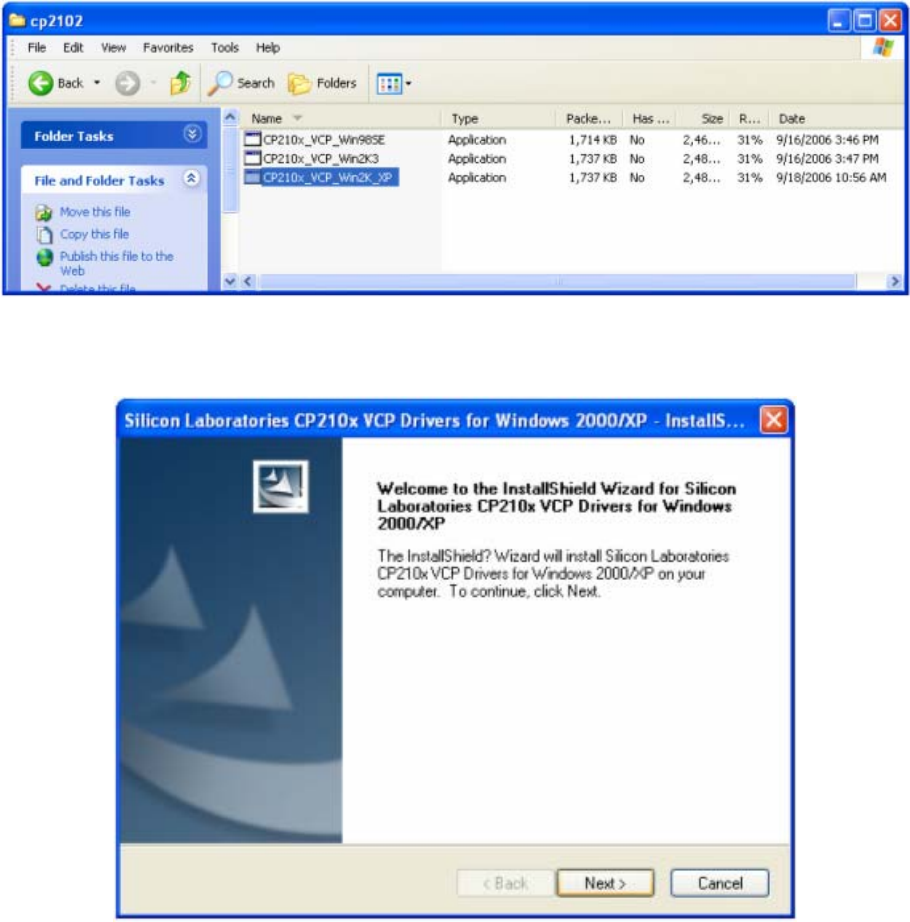Click the CP210x_VCP_Win2K3 application icon

point(252,158)
